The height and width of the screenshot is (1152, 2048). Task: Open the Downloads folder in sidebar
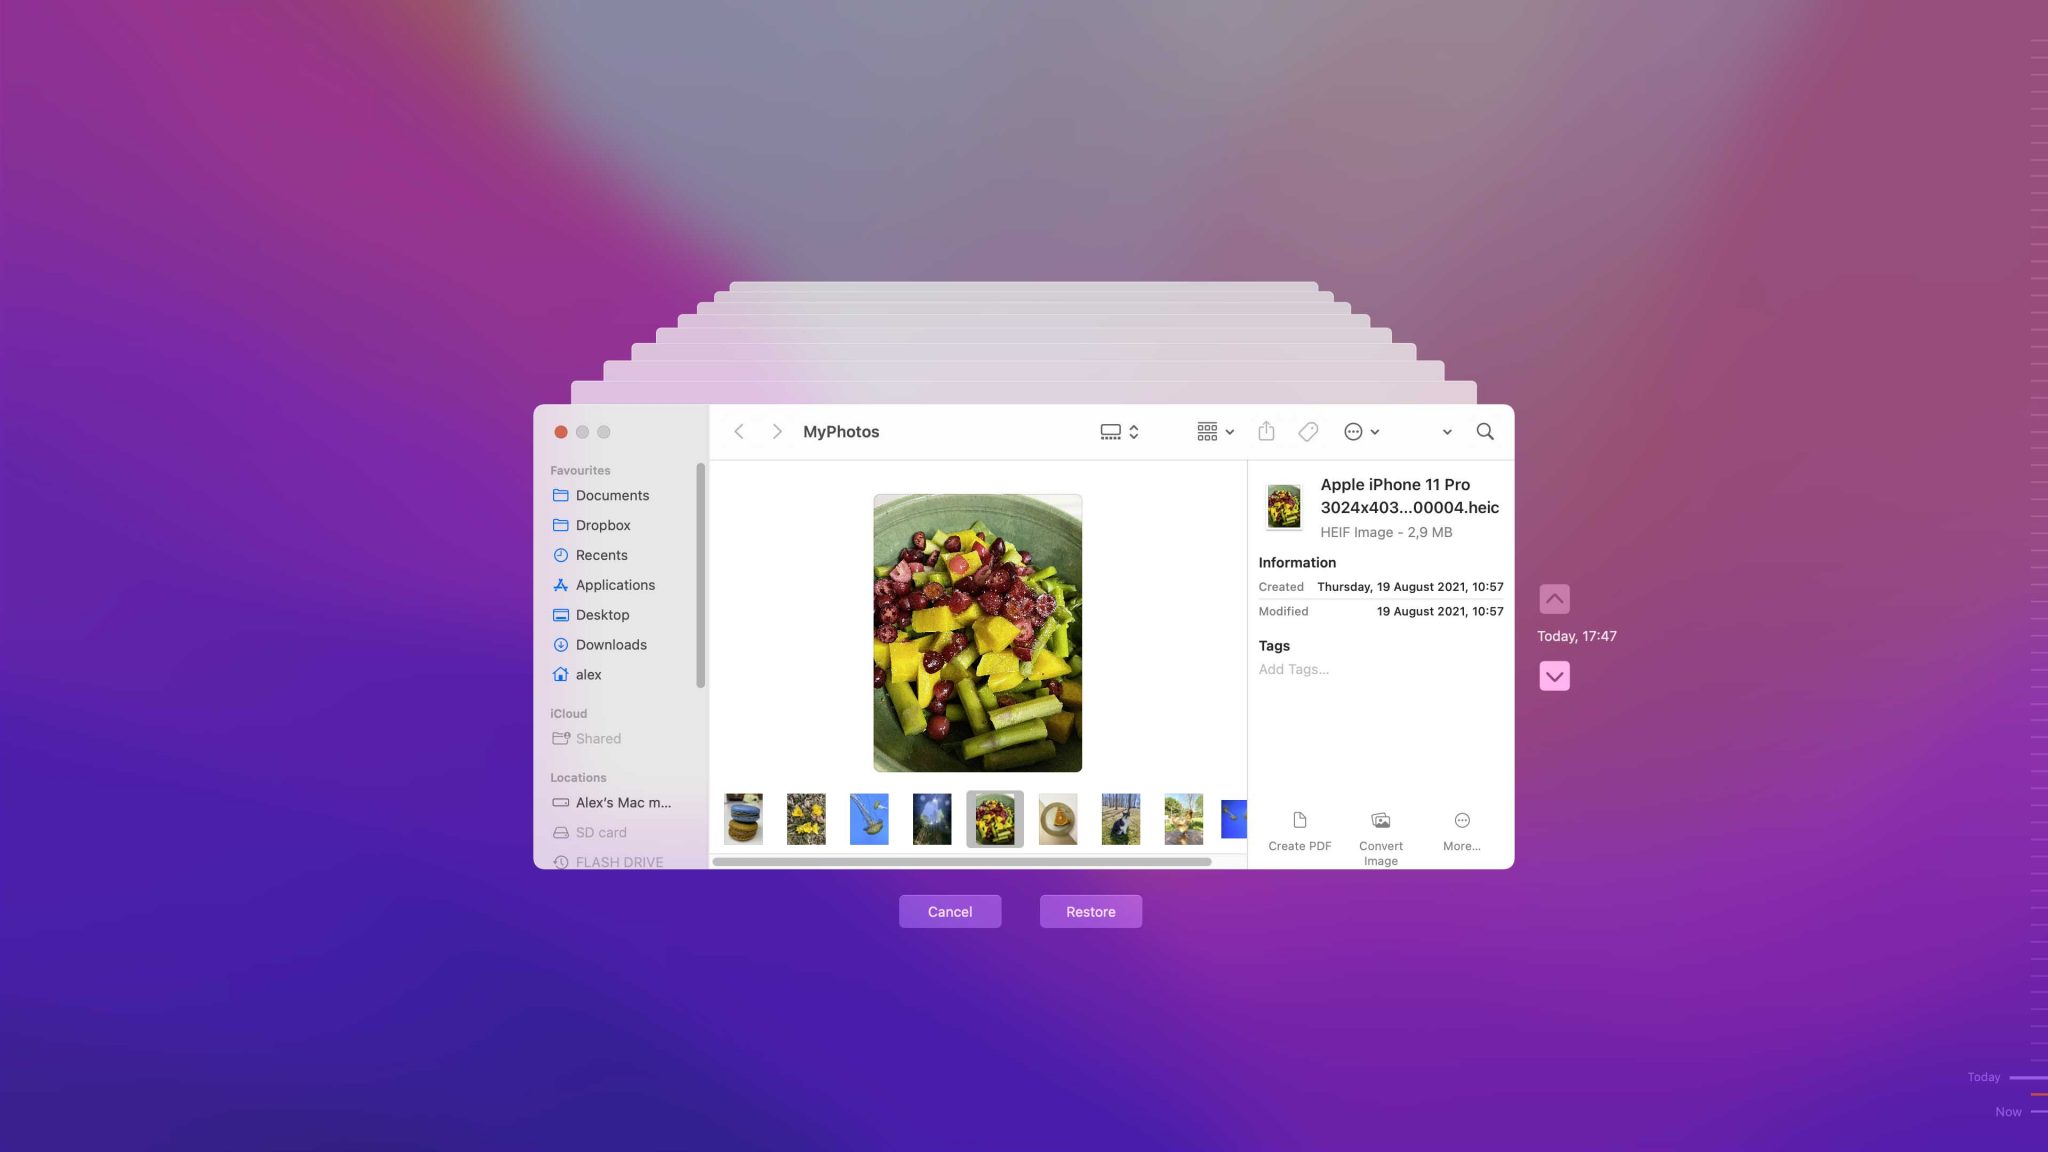pos(610,644)
